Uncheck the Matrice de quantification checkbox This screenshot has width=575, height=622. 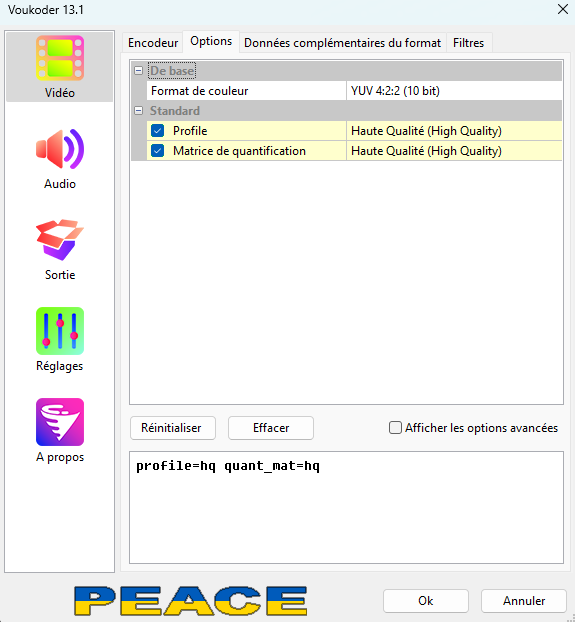(x=157, y=151)
